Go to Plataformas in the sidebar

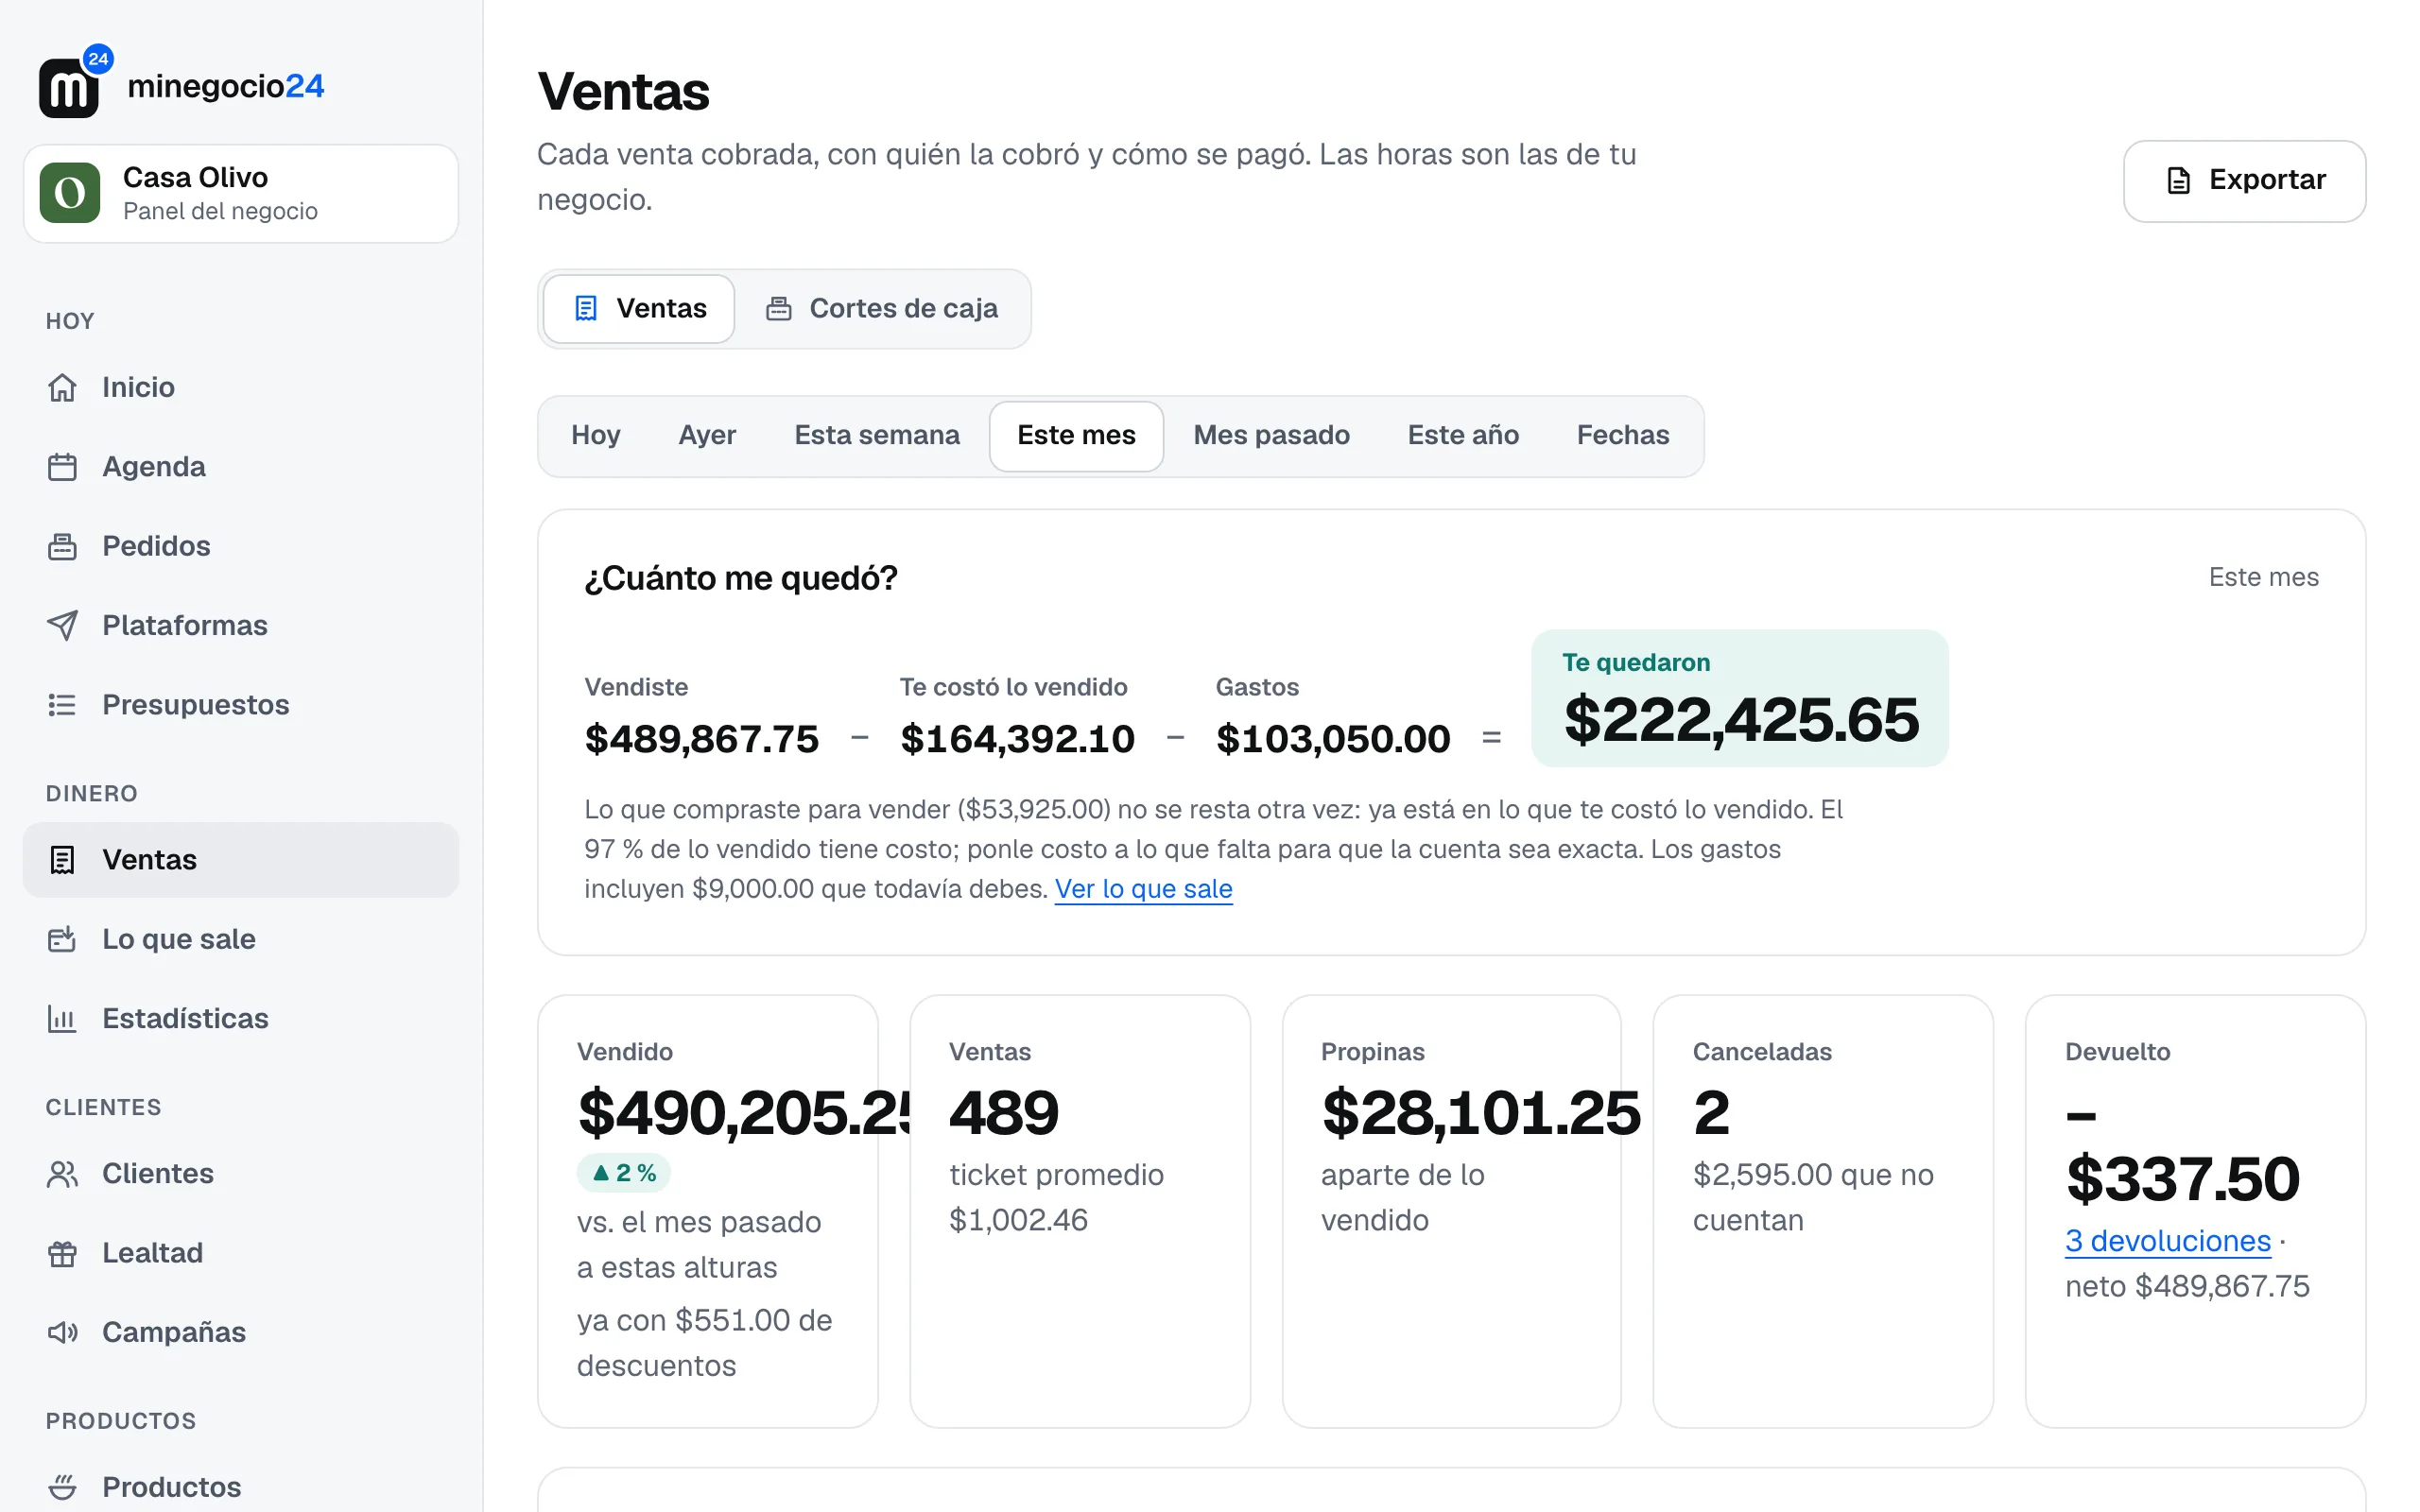[241, 625]
